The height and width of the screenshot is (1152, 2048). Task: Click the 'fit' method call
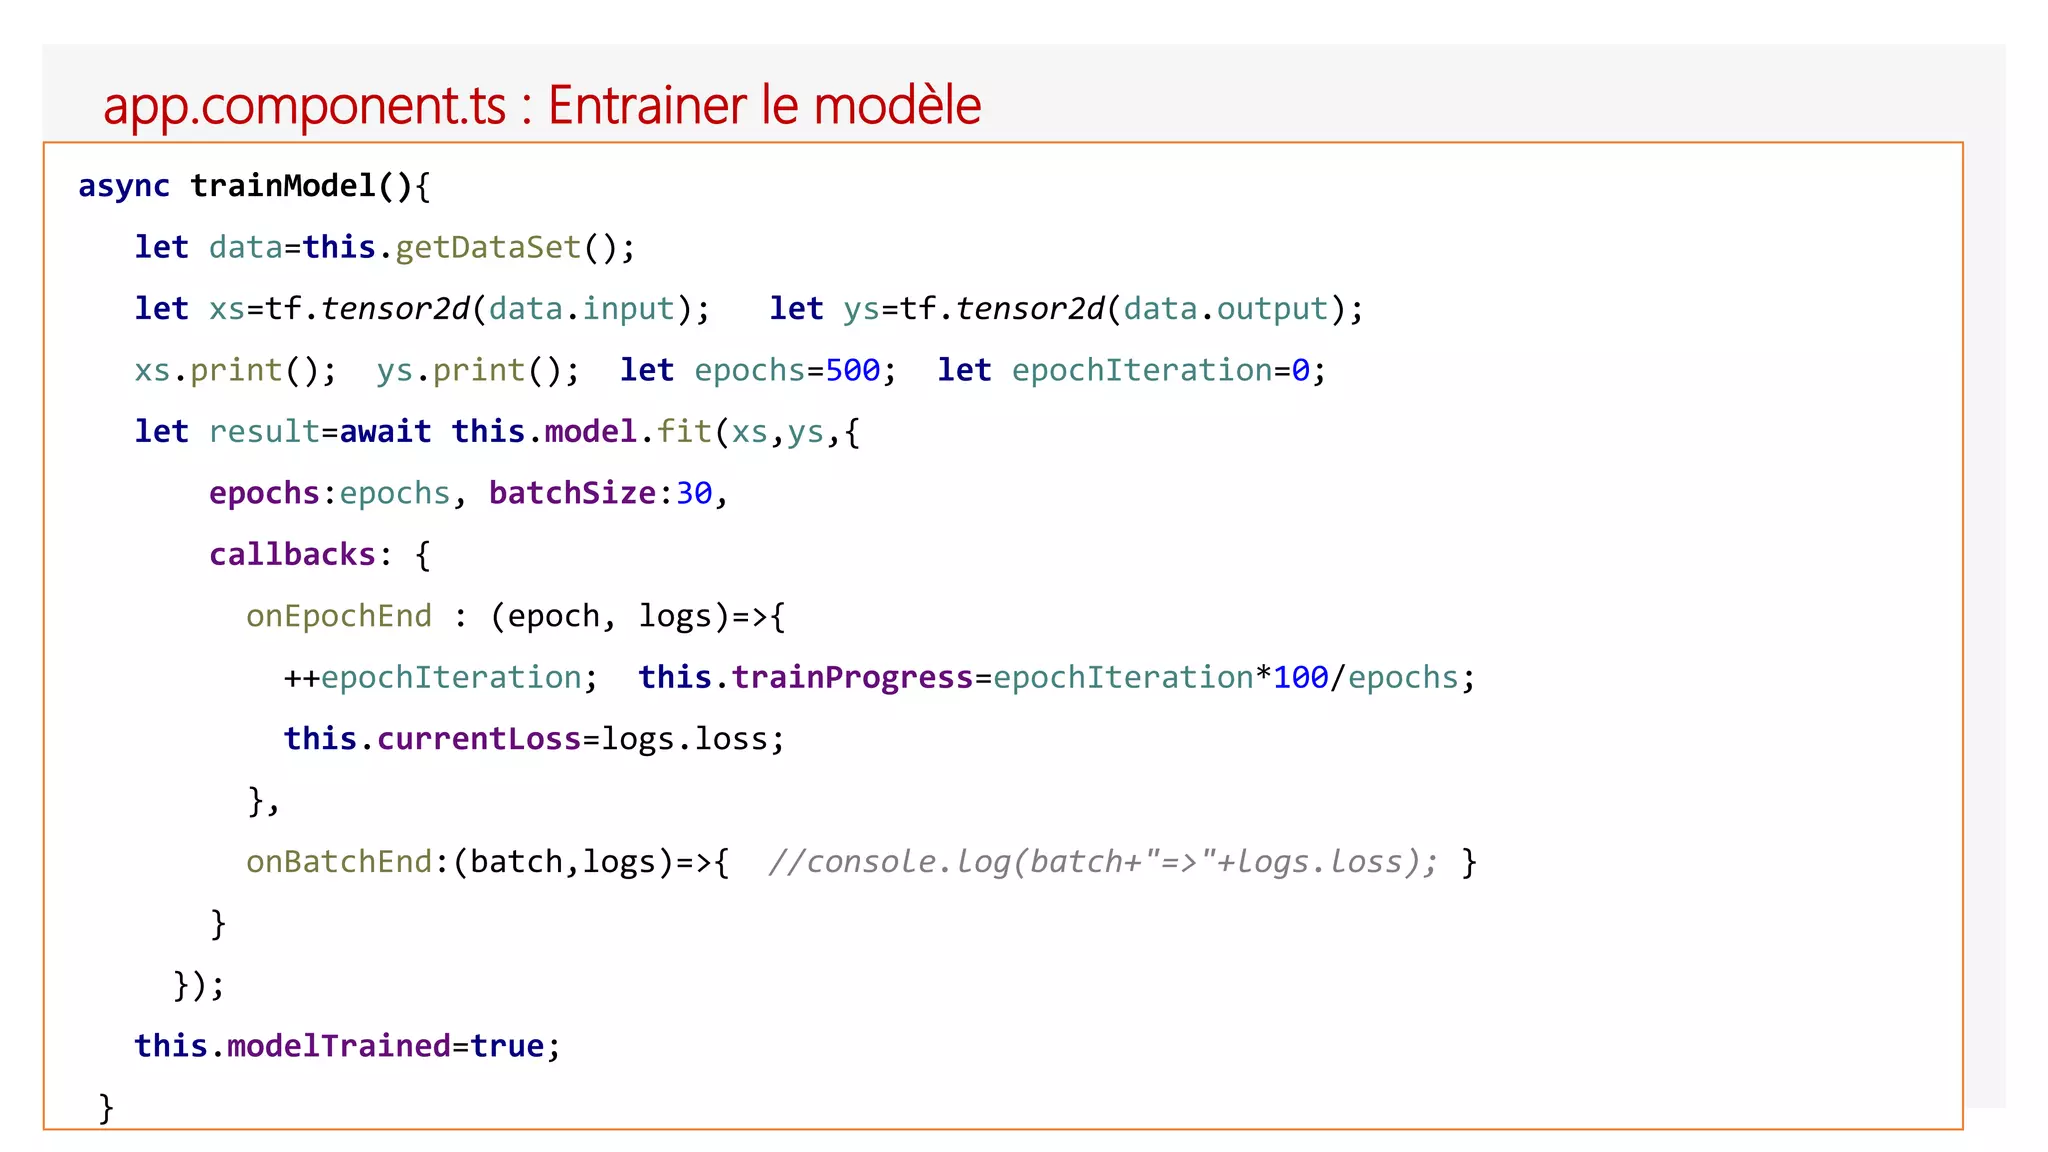[x=684, y=432]
